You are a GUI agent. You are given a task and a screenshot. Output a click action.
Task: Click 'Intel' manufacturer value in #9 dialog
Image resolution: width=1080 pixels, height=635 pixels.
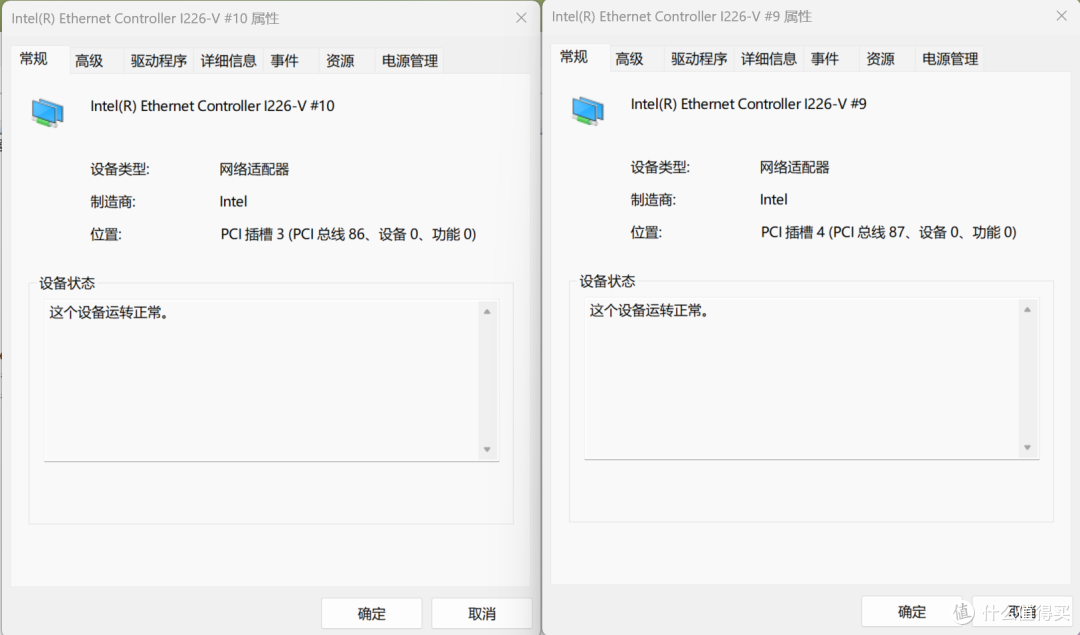[773, 200]
